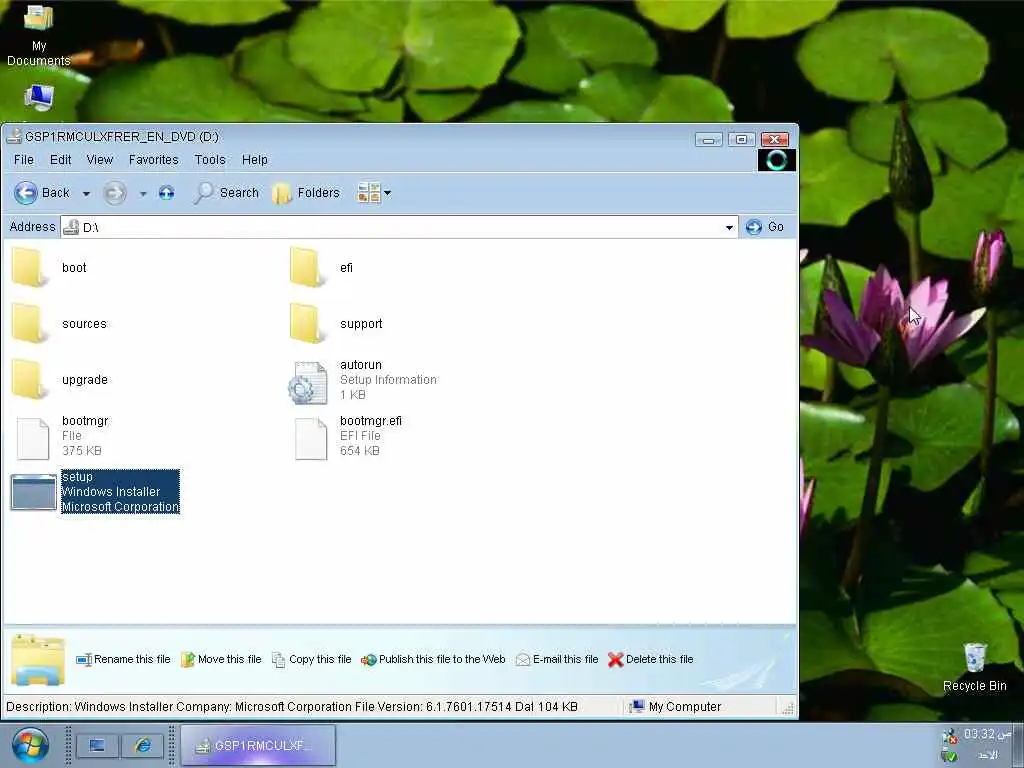Click the security shield tray icon
1024x768 pixels.
[x=949, y=736]
